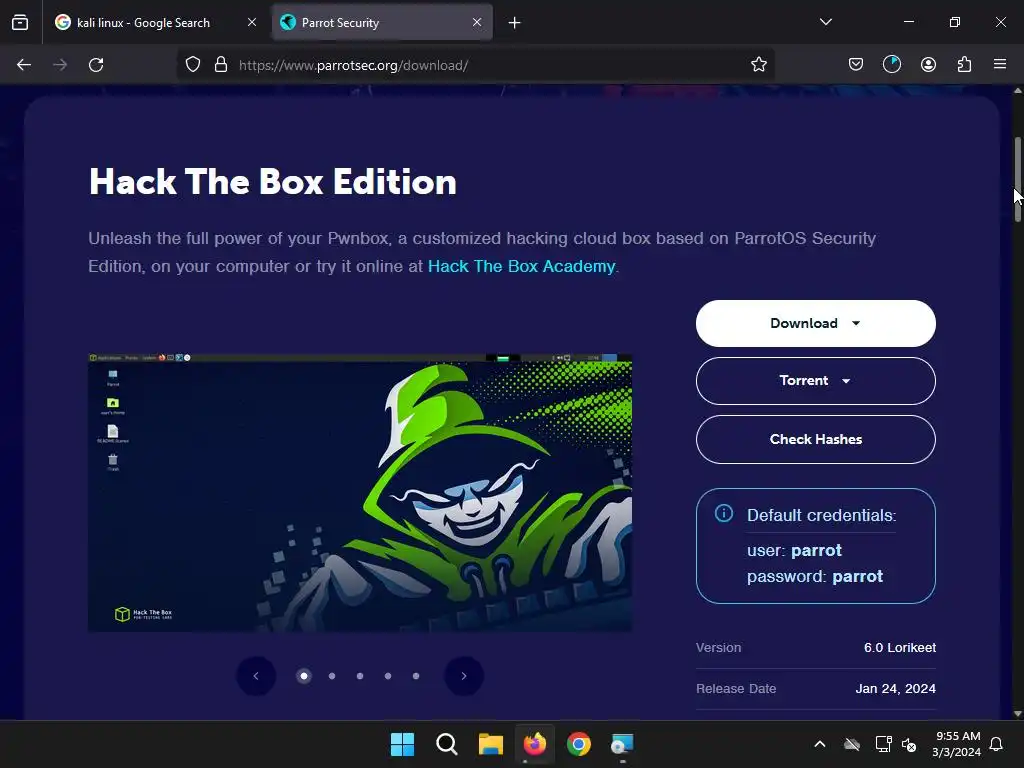Select the fourth carousel dot
The height and width of the screenshot is (768, 1024).
click(x=388, y=676)
